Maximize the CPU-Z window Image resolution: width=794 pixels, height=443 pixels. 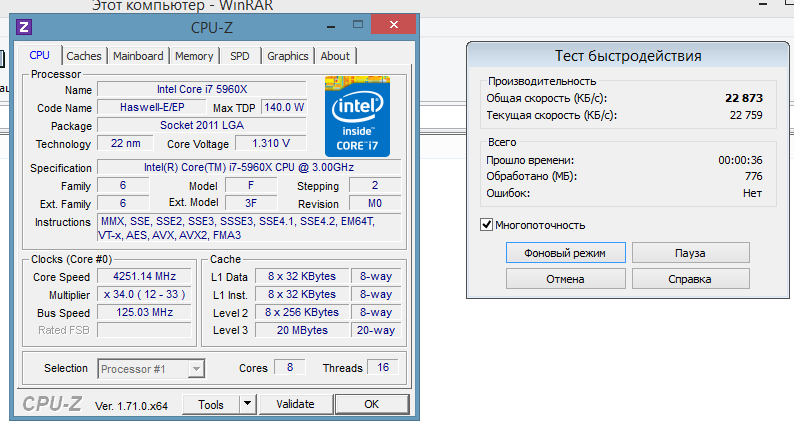point(358,24)
